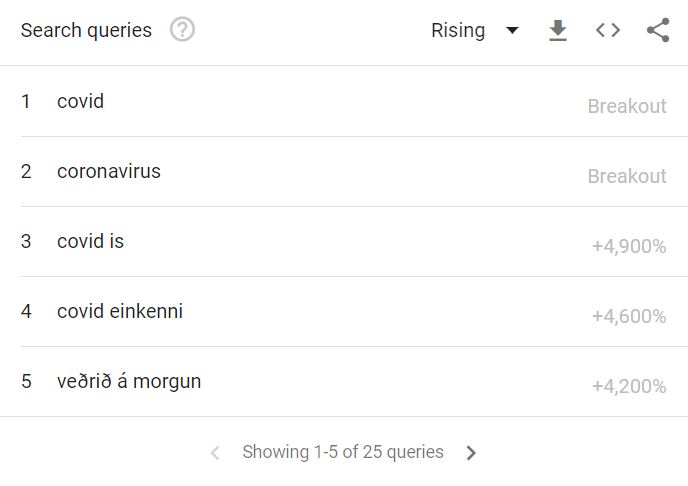Expand the Rising dropdown arrow
This screenshot has height=486, width=688.
512,30
